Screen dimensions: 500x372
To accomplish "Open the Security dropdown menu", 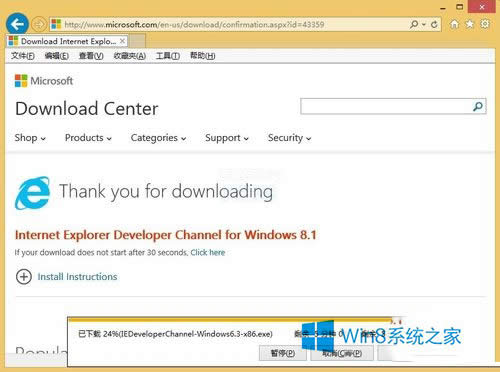I will click(x=290, y=138).
